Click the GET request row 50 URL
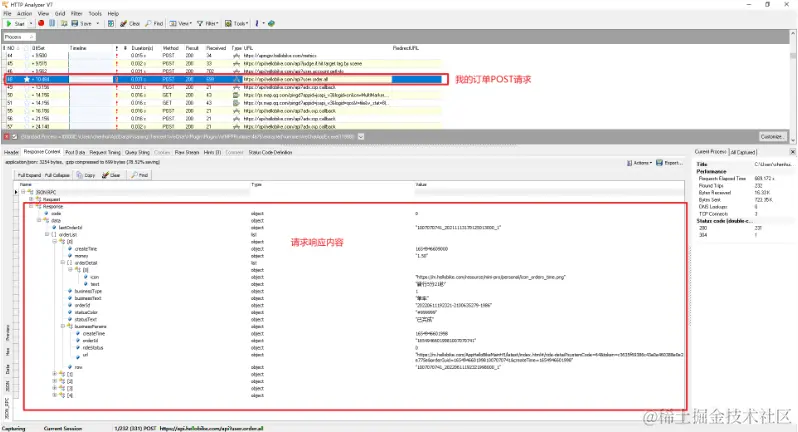 coord(316,95)
